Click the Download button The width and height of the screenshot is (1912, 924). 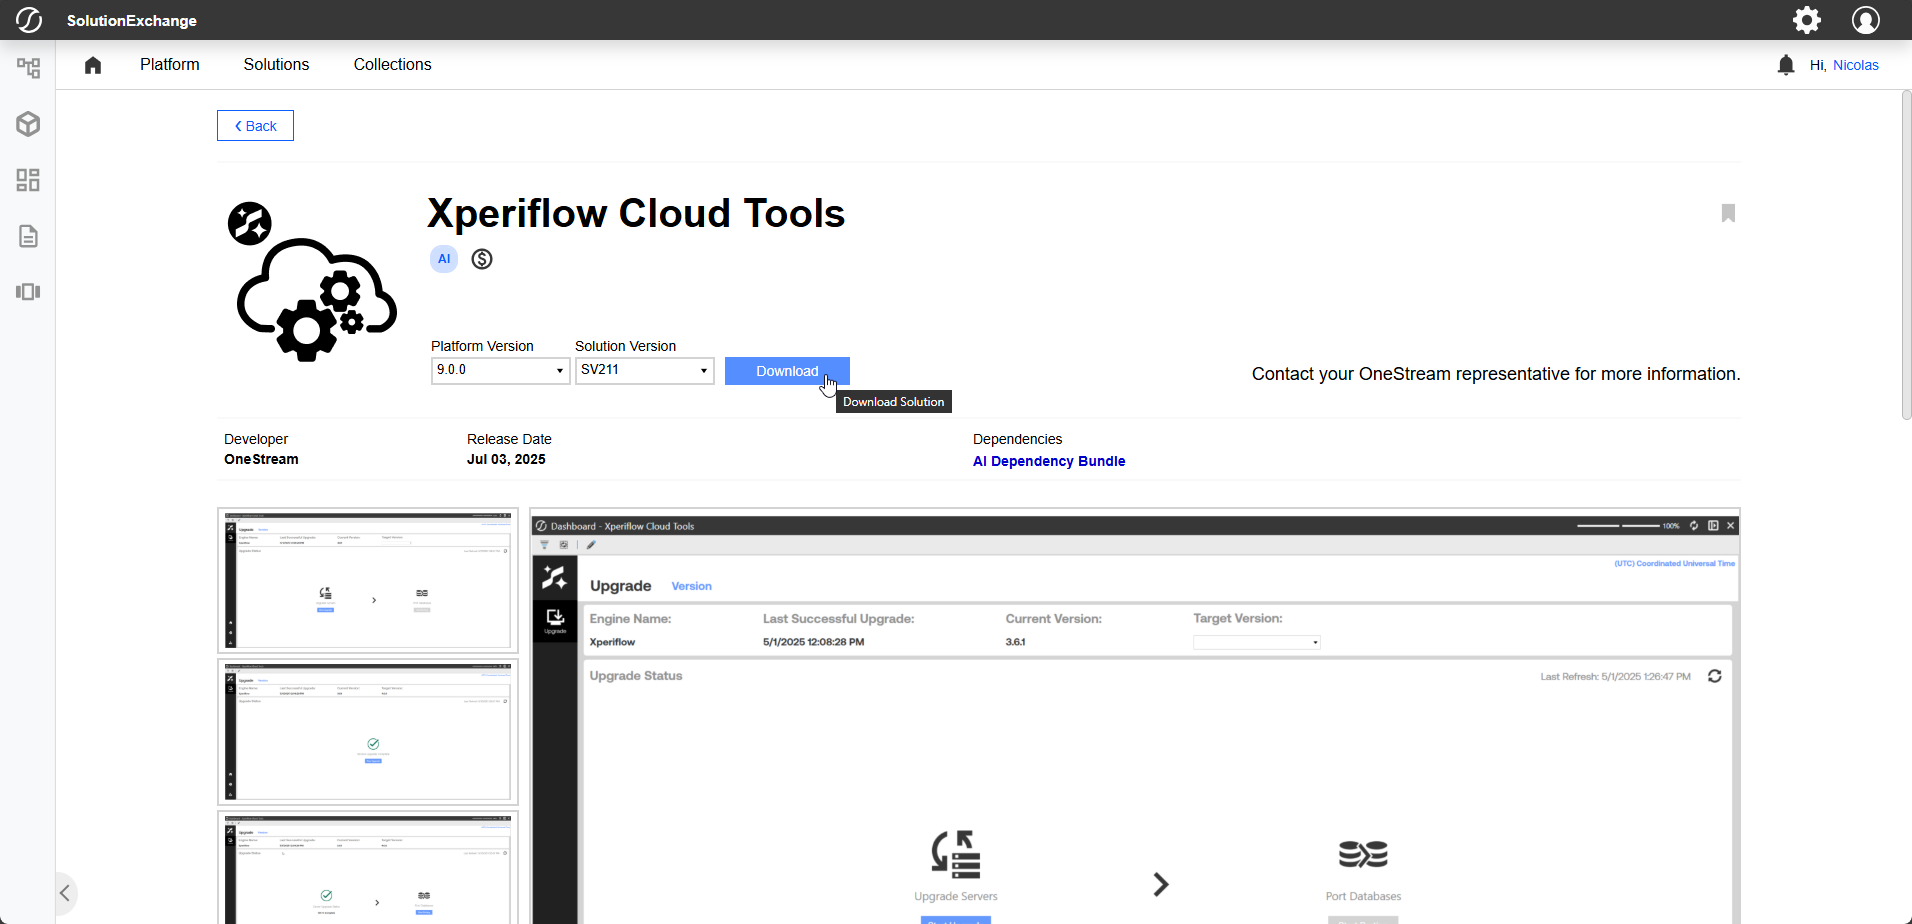click(x=786, y=371)
